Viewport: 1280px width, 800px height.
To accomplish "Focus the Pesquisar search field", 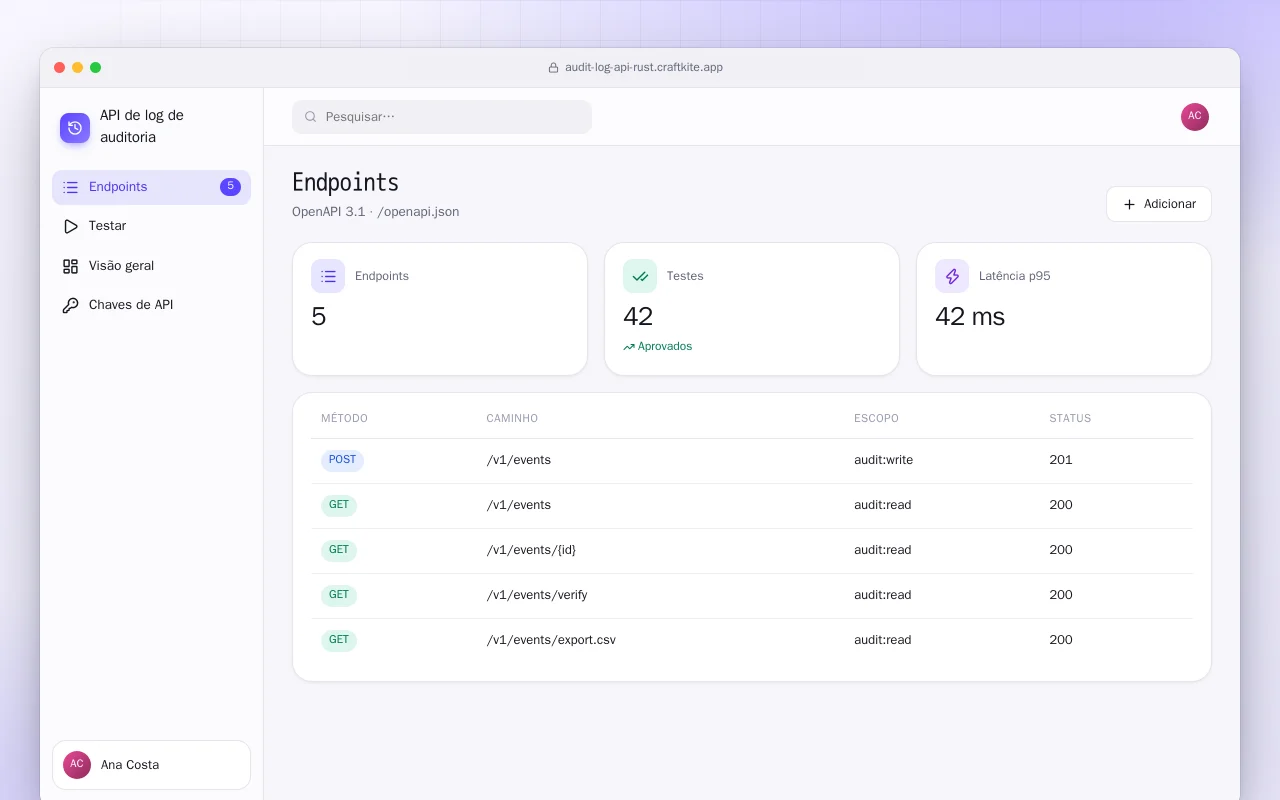I will point(442,117).
